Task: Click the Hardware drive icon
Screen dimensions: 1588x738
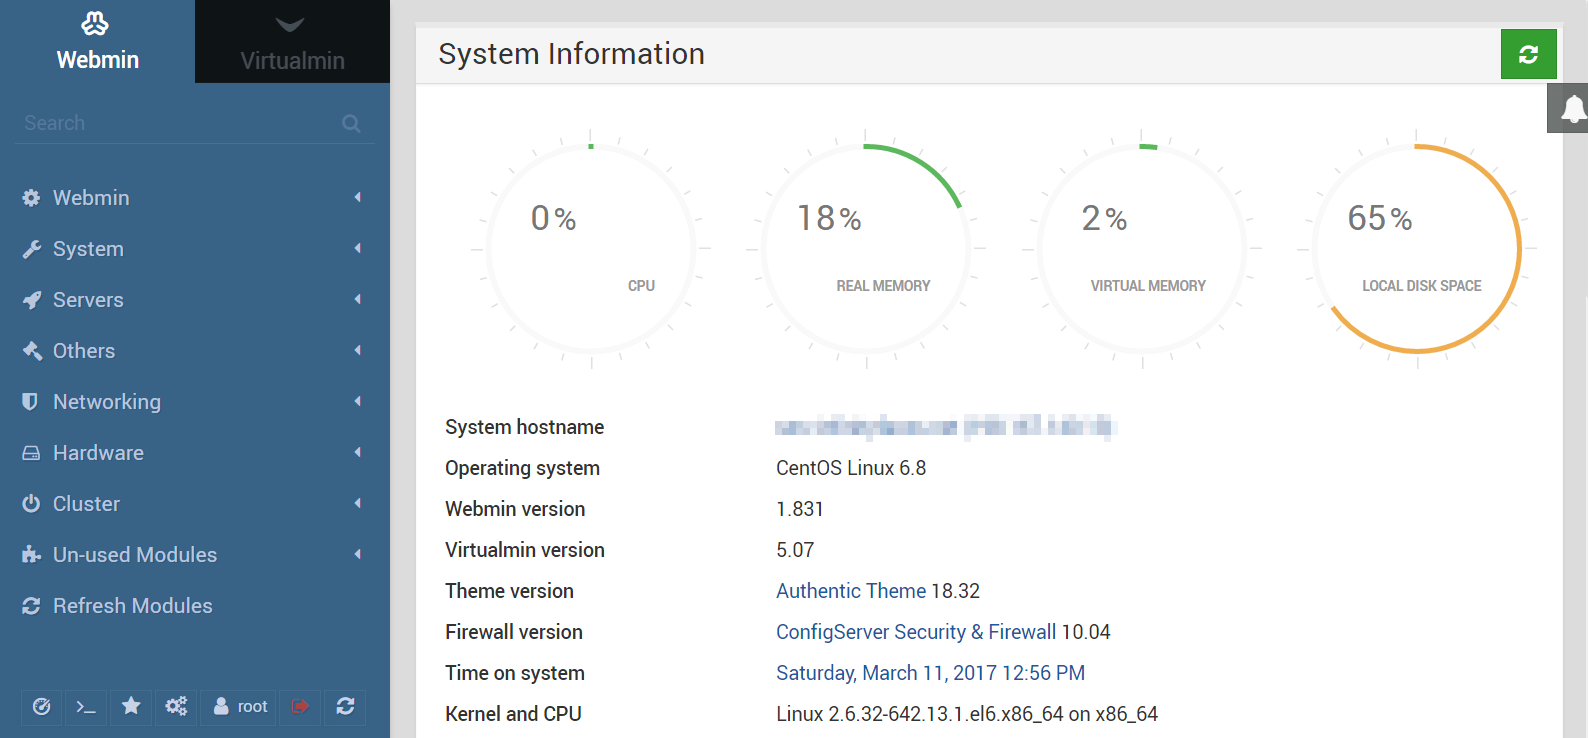Action: coord(31,453)
